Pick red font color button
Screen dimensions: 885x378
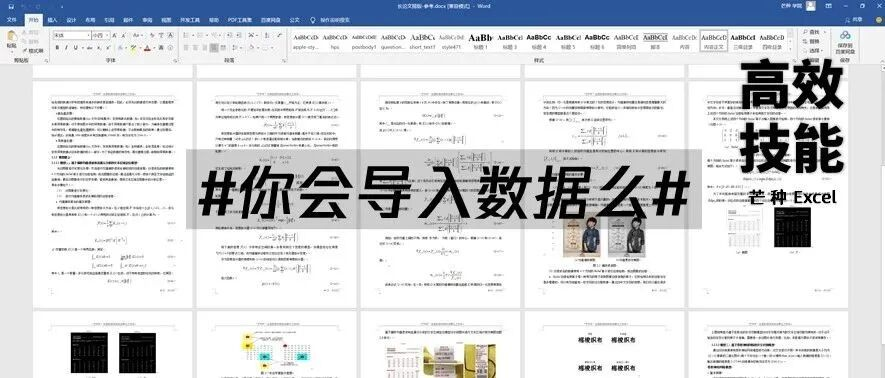pos(147,48)
